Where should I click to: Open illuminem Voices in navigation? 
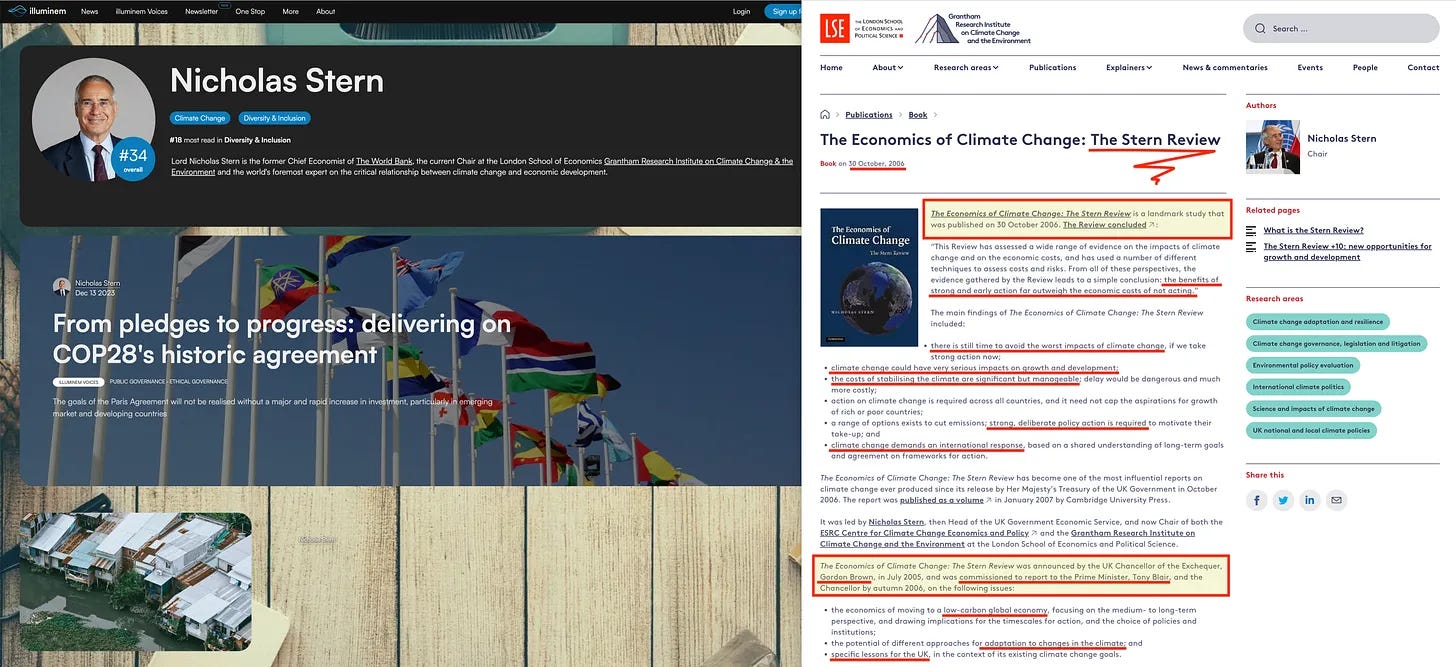(x=140, y=12)
